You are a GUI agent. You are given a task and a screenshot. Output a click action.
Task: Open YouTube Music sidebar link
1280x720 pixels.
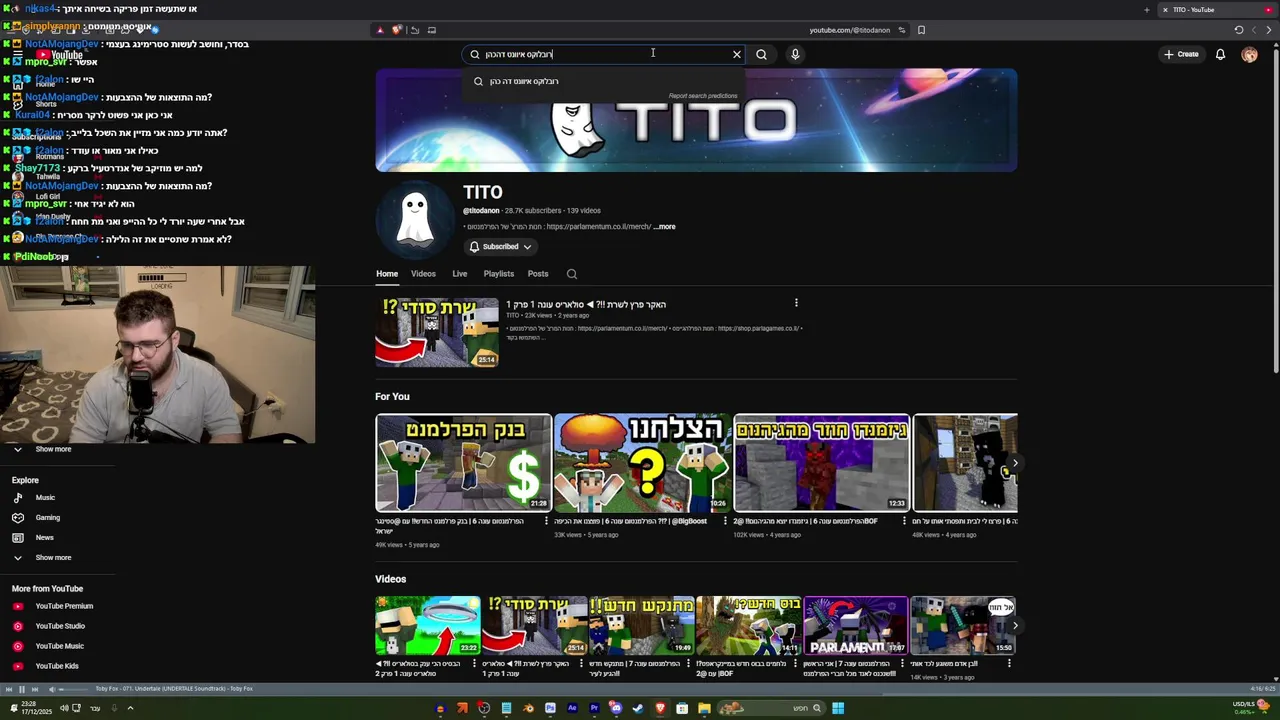tap(59, 646)
